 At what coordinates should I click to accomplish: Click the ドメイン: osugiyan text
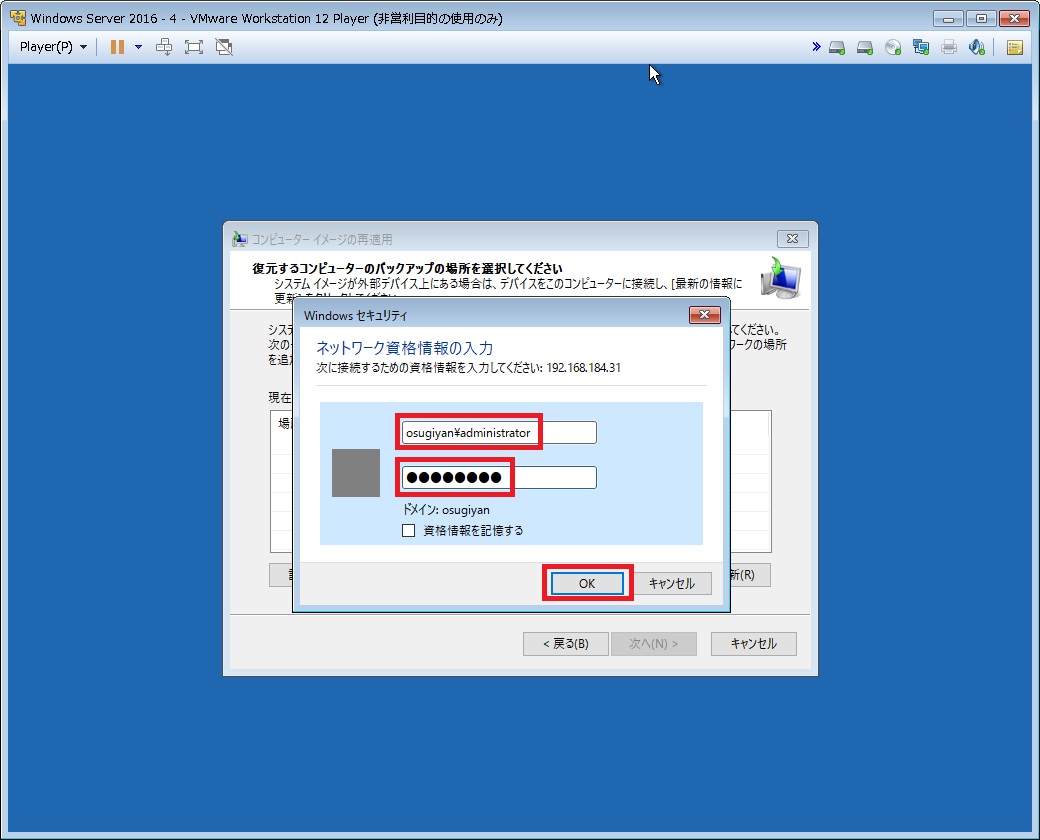click(x=446, y=510)
